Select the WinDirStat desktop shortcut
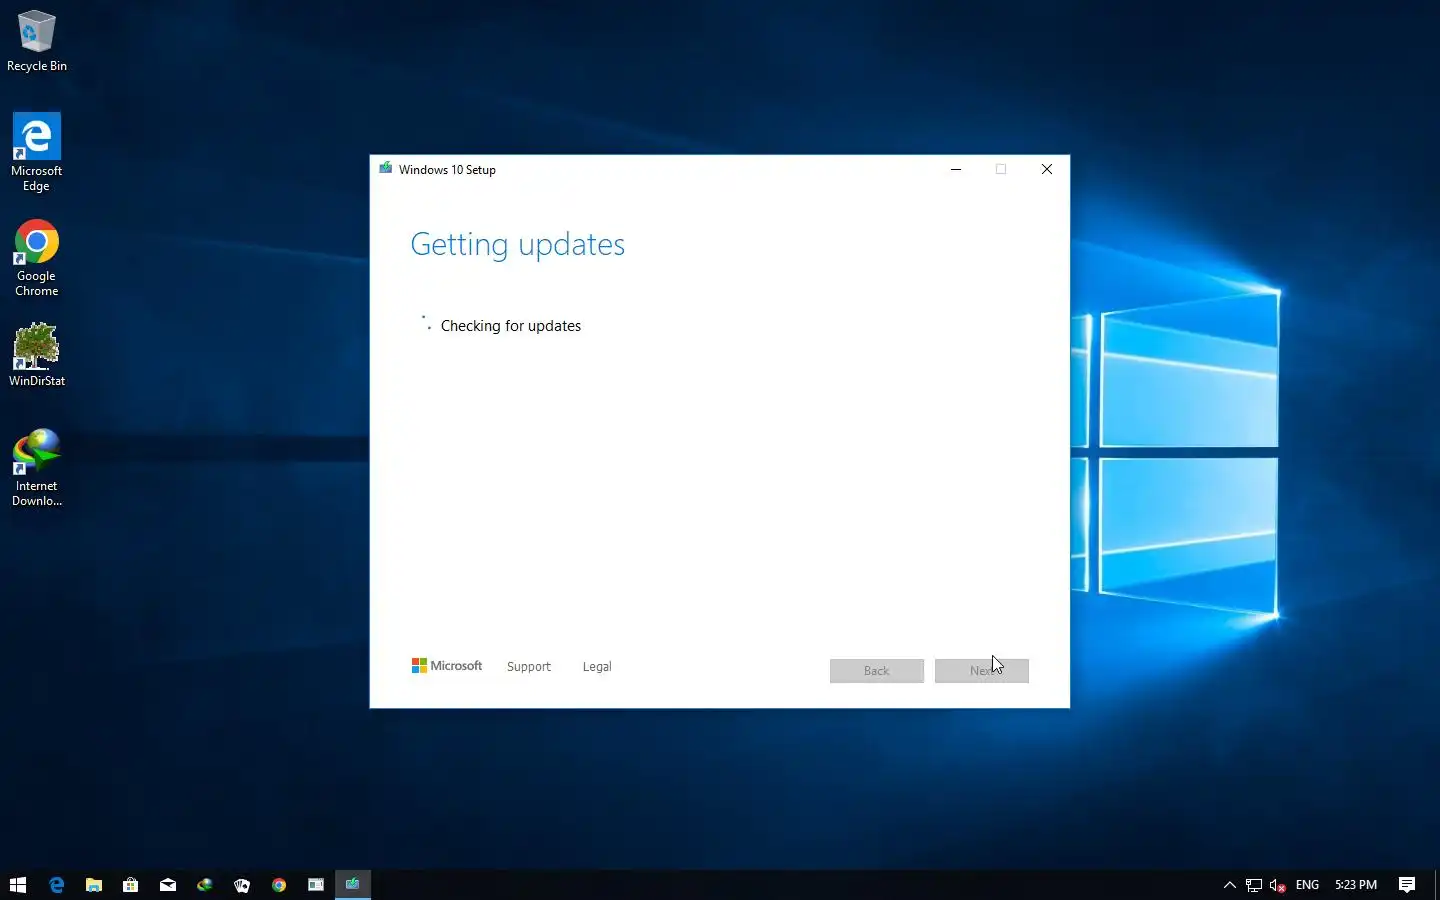Viewport: 1440px width, 900px height. [x=37, y=355]
